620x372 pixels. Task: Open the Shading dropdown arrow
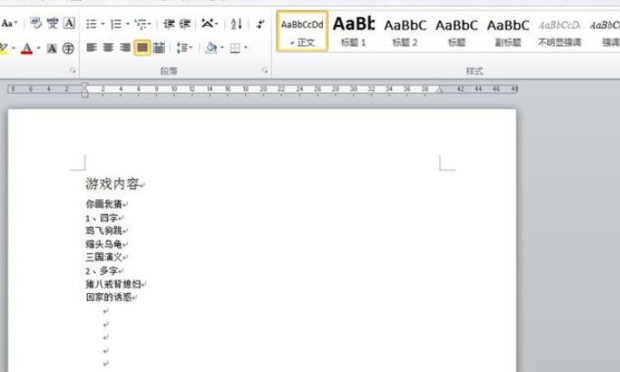tap(222, 48)
